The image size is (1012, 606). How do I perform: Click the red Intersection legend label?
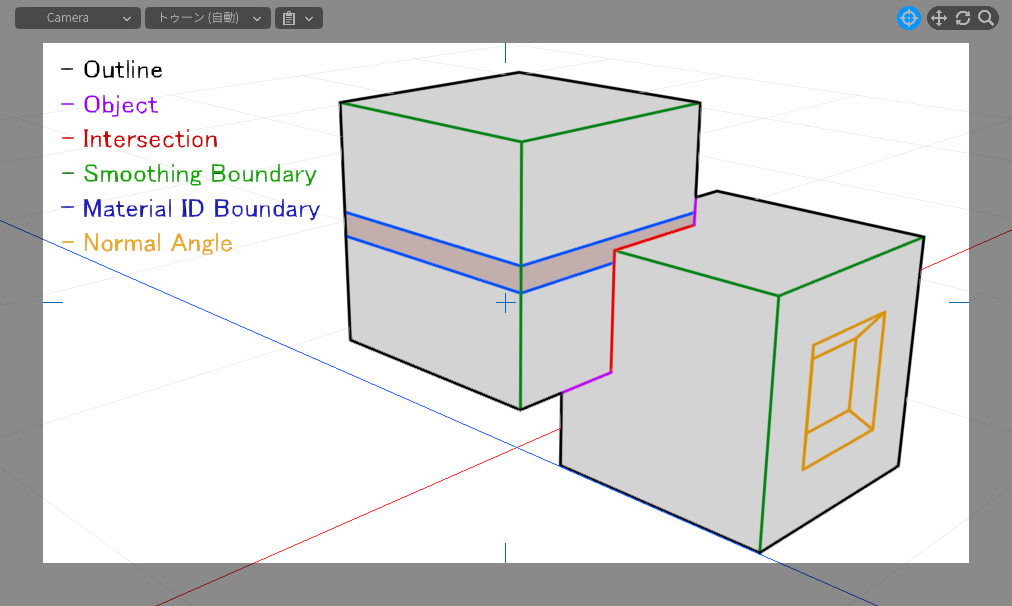tap(150, 139)
